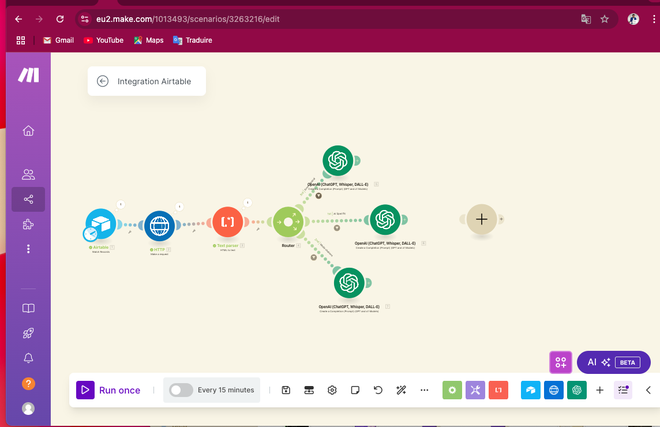Open the Airtable Watch Records module
Viewport: 660px width, 427px height.
[x=101, y=224]
